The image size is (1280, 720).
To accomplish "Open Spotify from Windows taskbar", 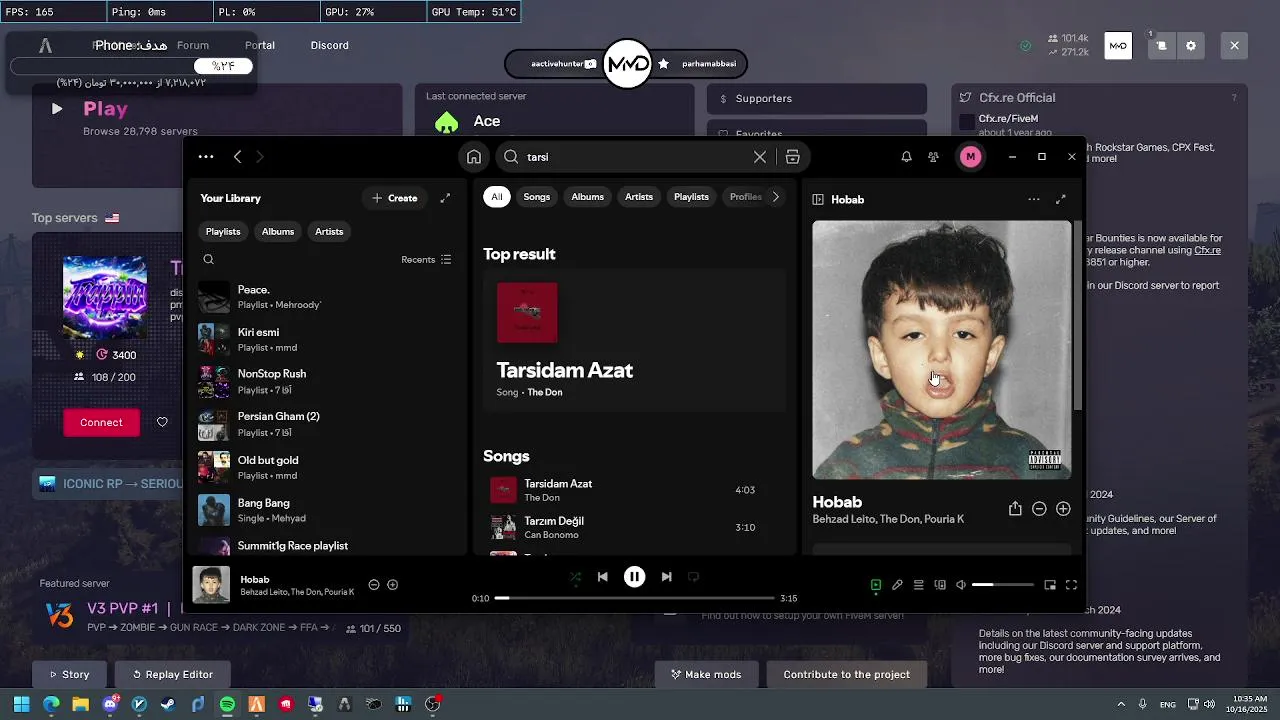I will coord(227,704).
